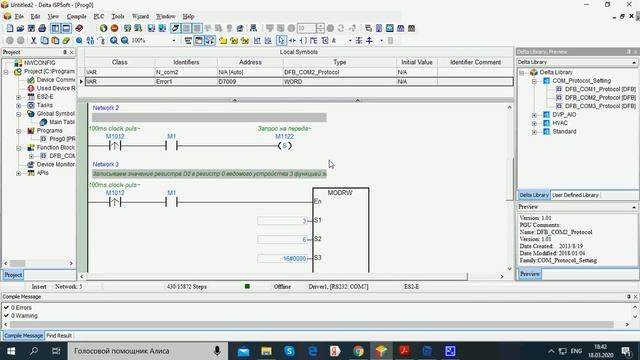Collapse the COM_Protocol_Setting node
Screen dimensions: 640x360
pyautogui.click(x=534, y=81)
